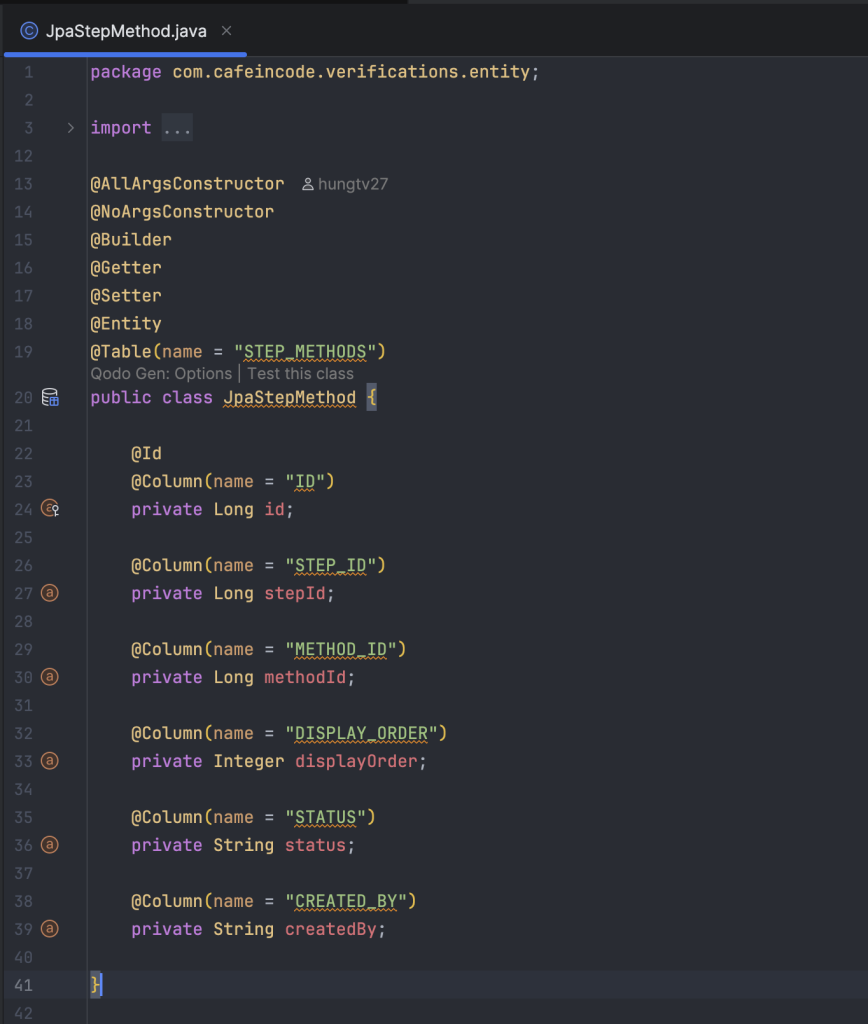
Task: Click the primary key attribute icon beside id field
Action: pos(50,508)
